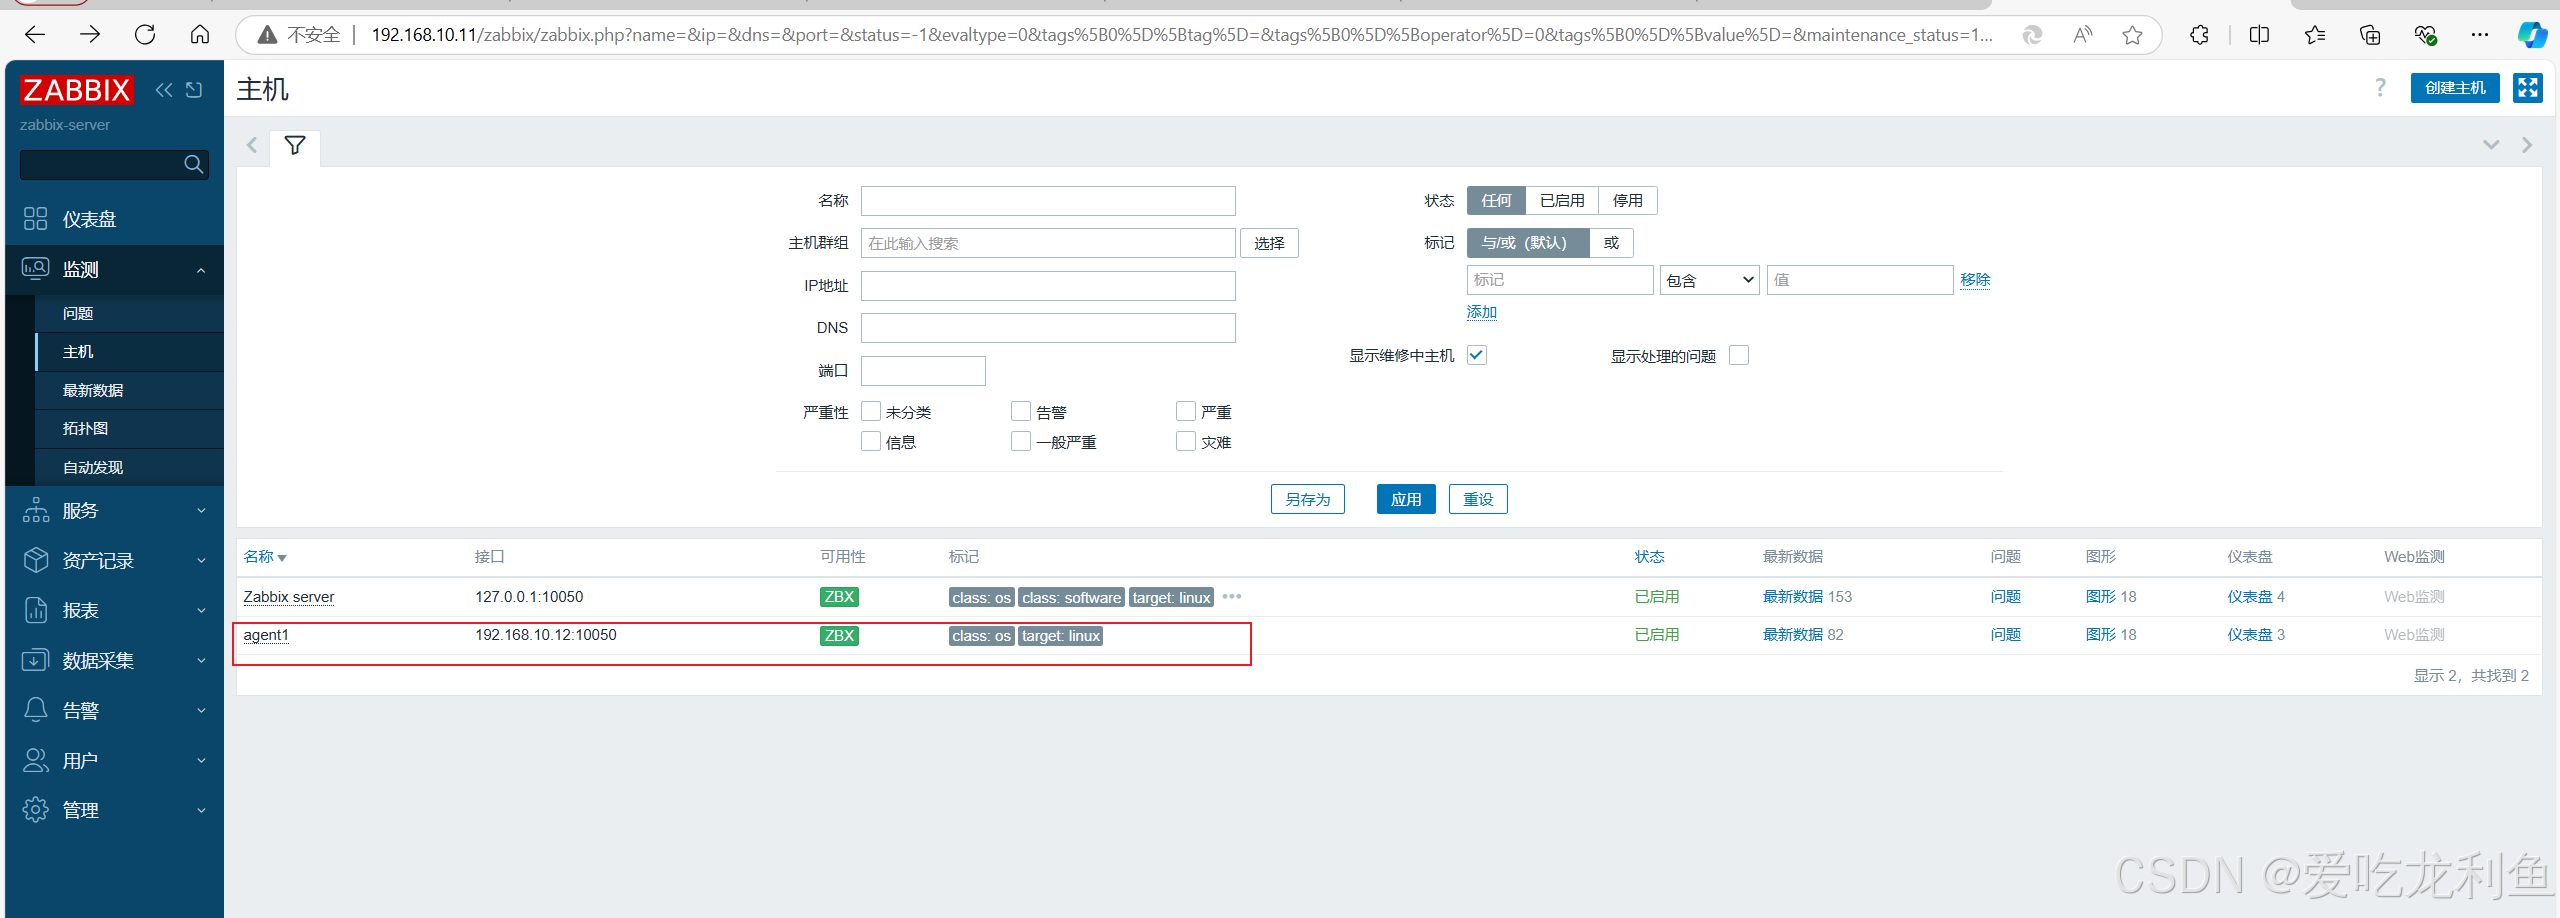Screen dimensions: 2560x918
Task: Click 另存为 button
Action: click(x=1308, y=499)
